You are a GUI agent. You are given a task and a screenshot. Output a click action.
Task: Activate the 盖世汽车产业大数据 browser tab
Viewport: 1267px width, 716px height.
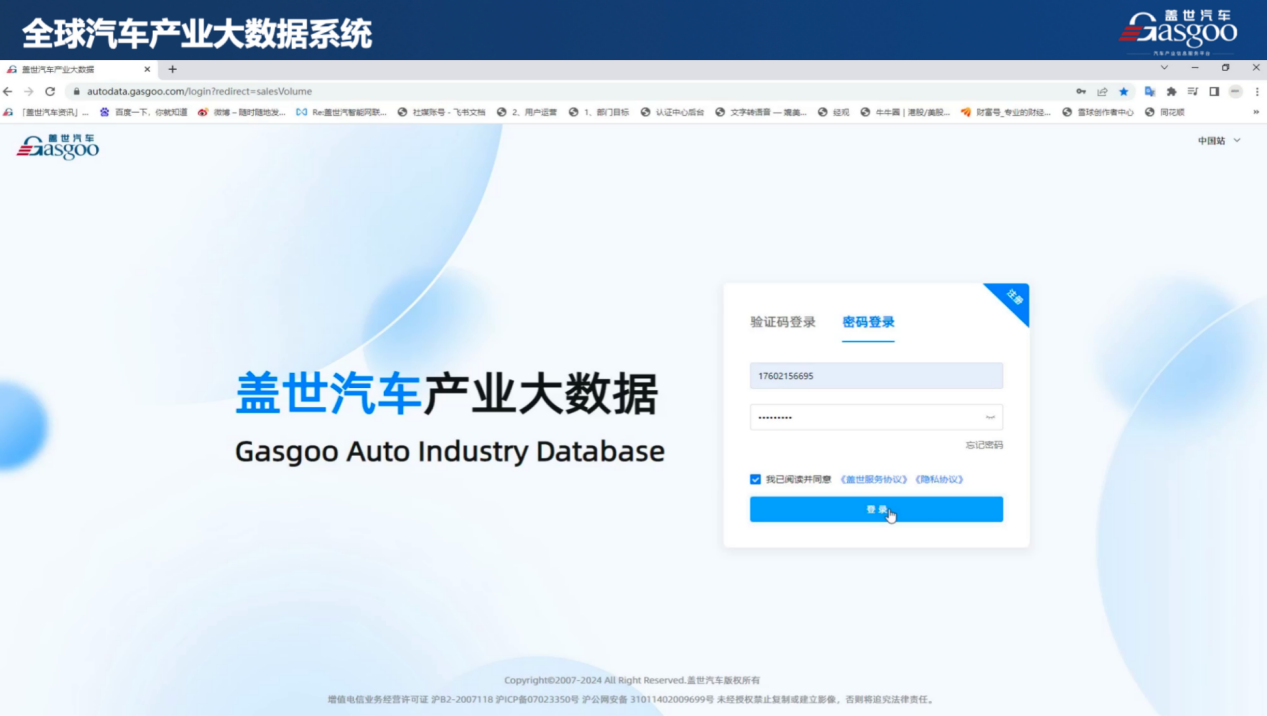click(x=78, y=69)
